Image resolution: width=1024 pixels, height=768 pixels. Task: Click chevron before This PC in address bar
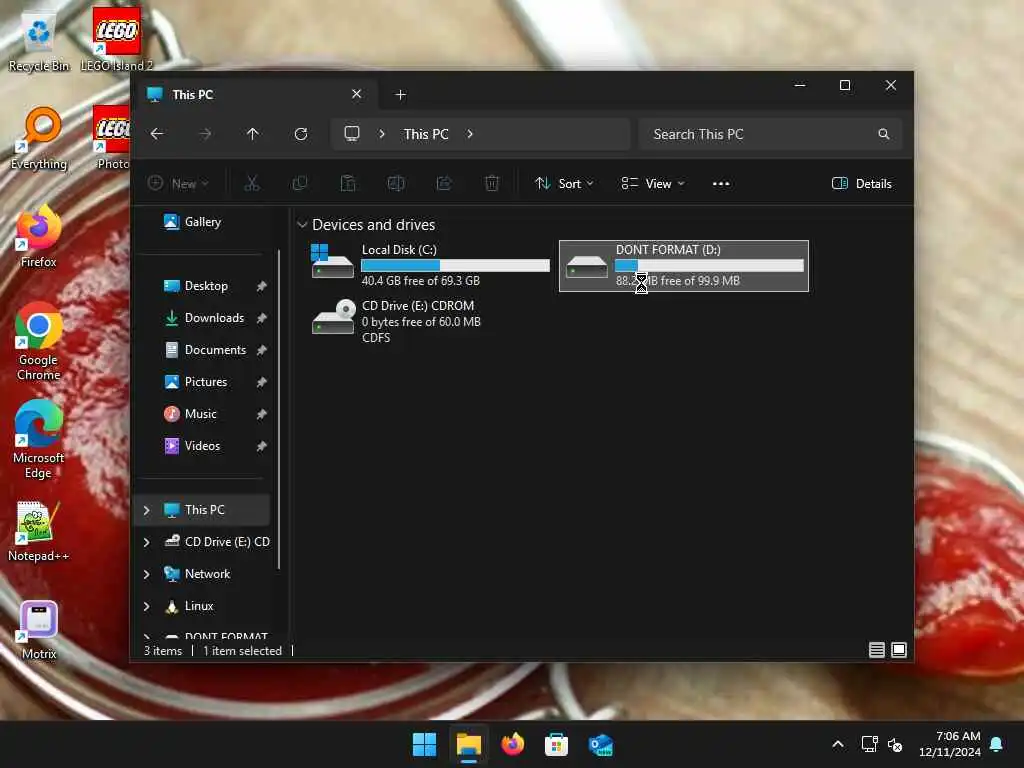381,134
